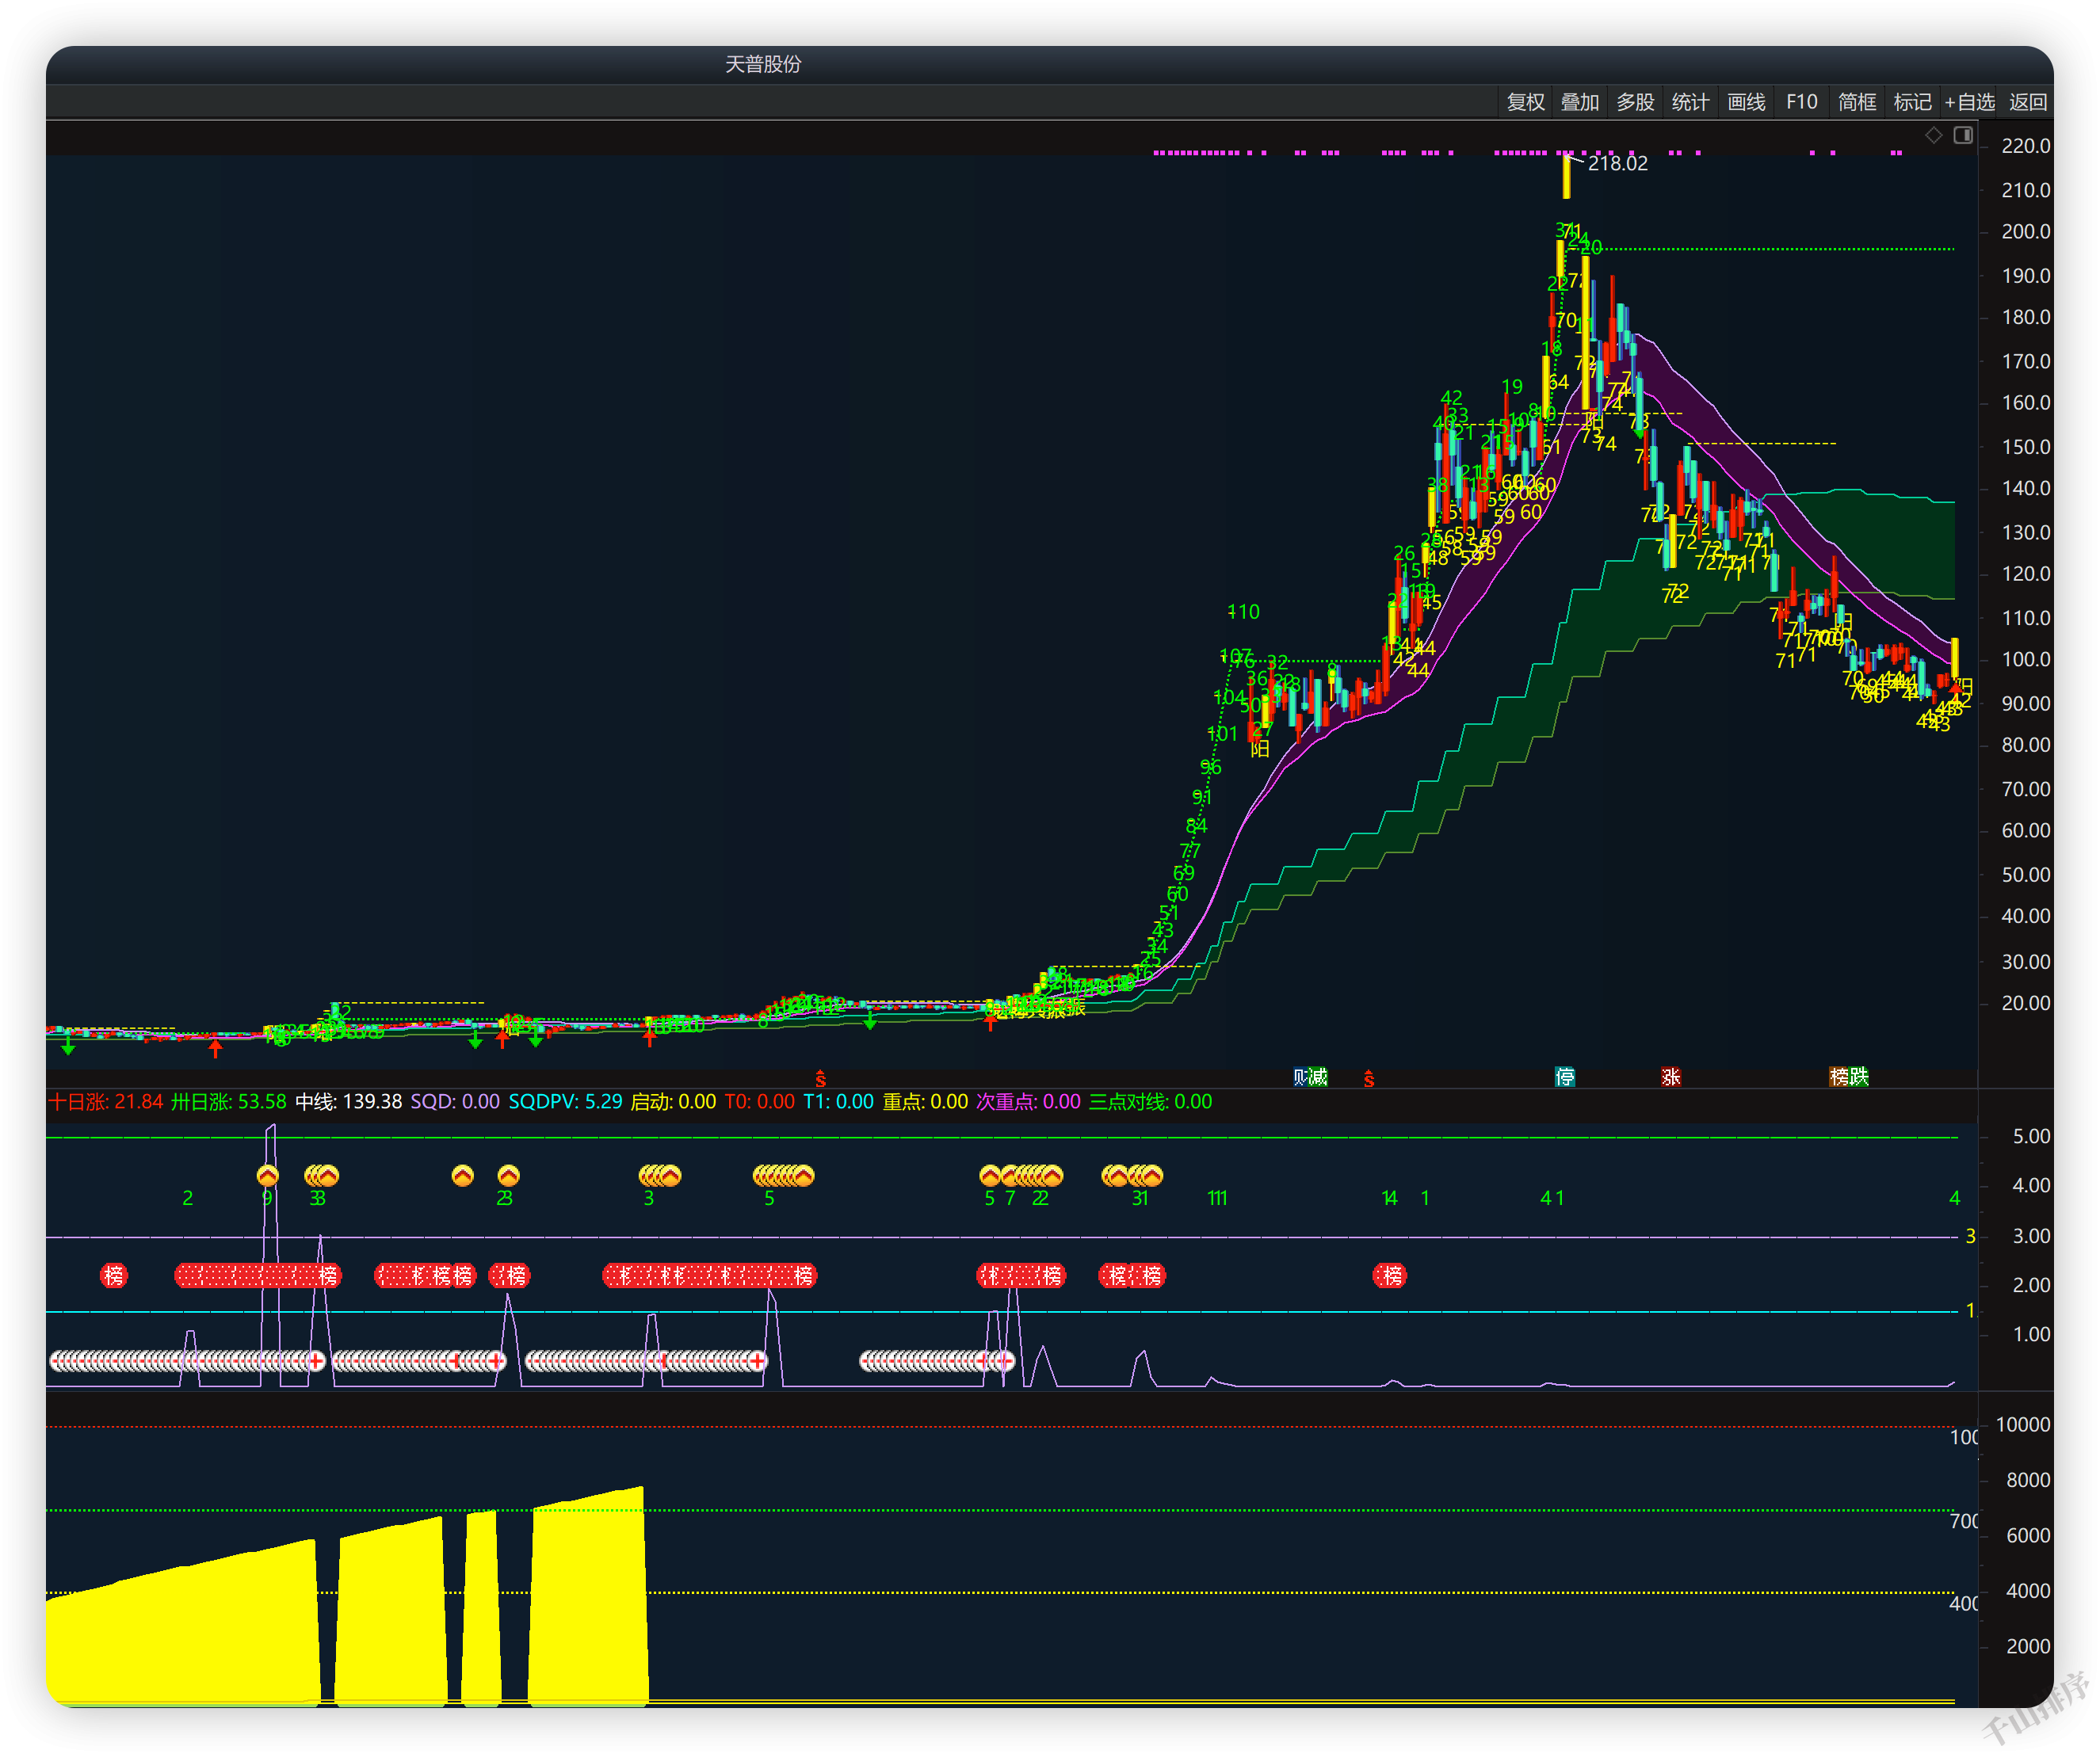This screenshot has height=1754, width=2100.
Task: Click the green 减 event marker
Action: pos(1318,1077)
